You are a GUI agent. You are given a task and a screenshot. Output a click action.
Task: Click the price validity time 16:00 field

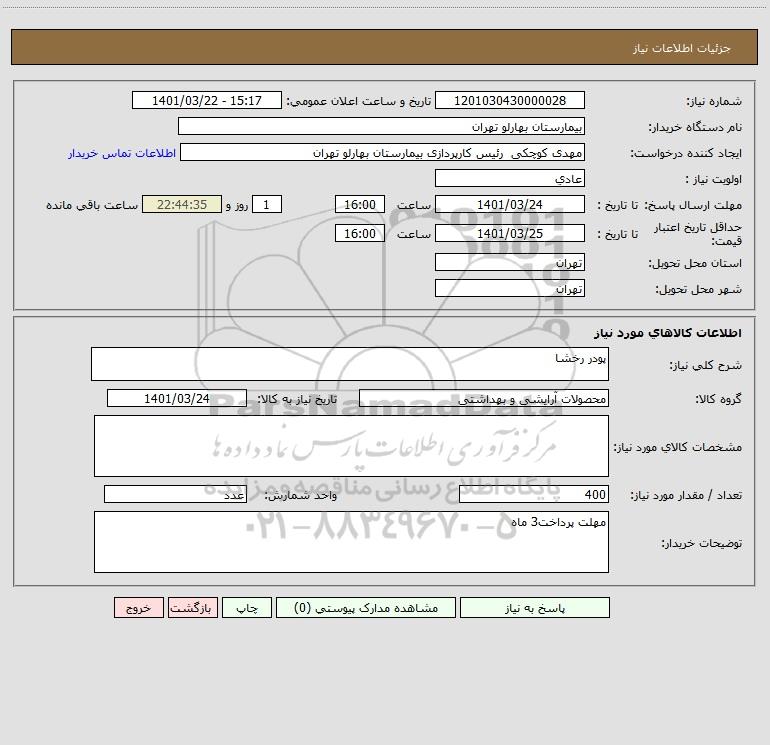pos(359,233)
